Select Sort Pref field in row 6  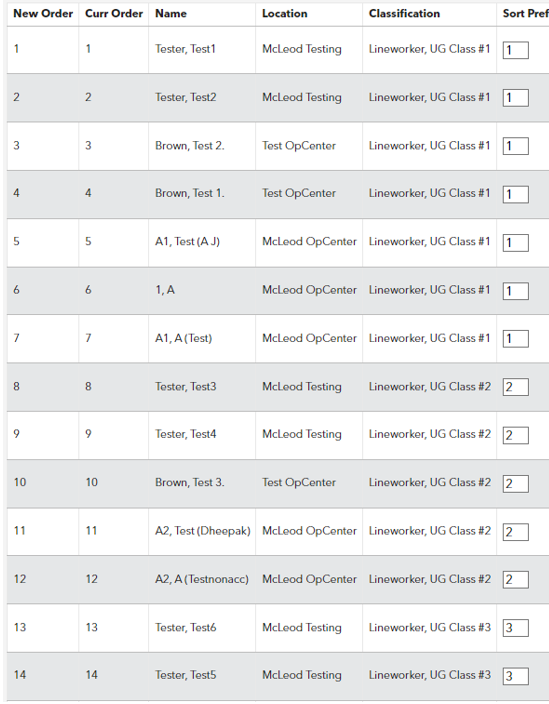pyautogui.click(x=515, y=291)
